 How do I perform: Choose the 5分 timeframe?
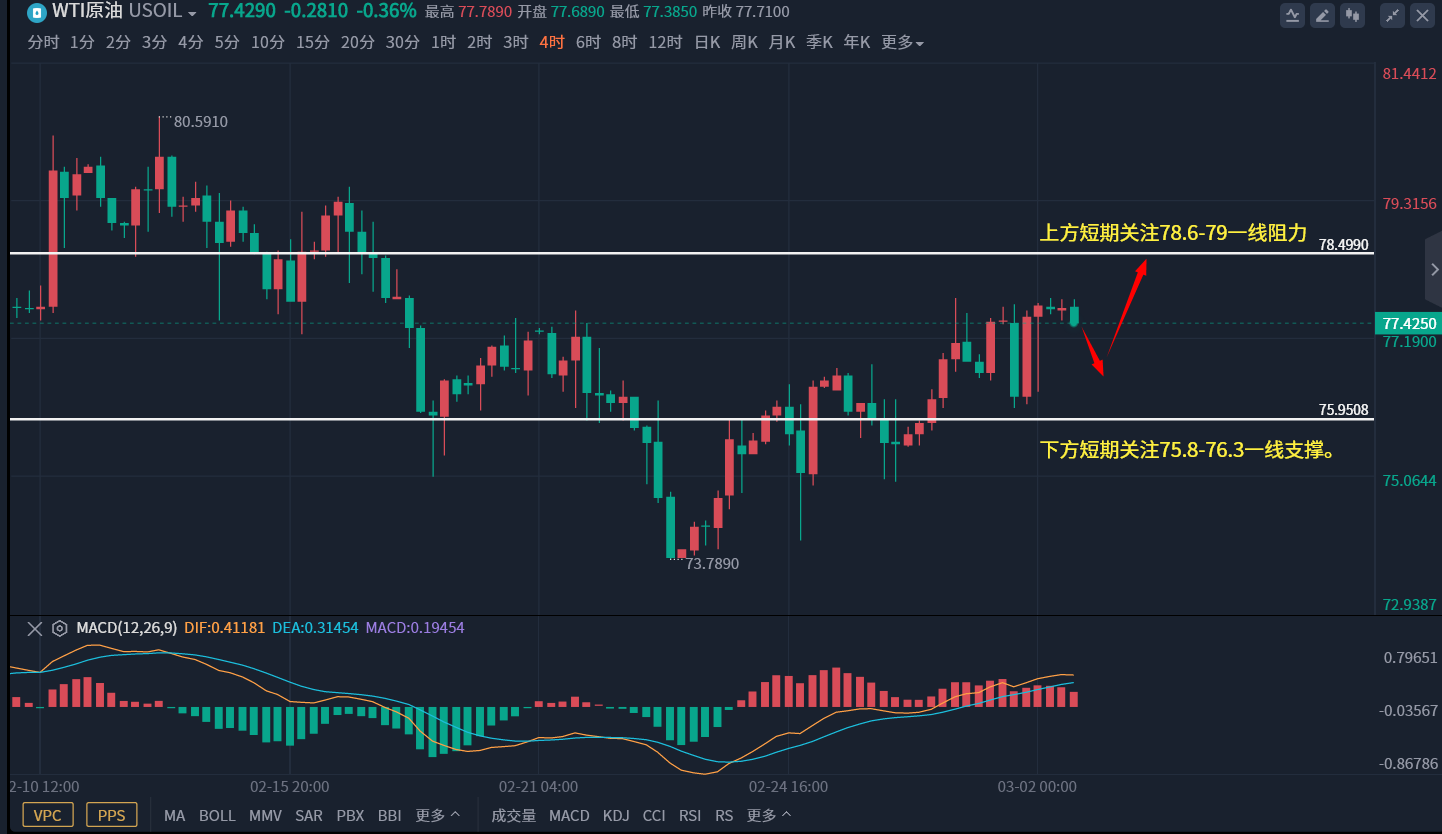(x=227, y=42)
